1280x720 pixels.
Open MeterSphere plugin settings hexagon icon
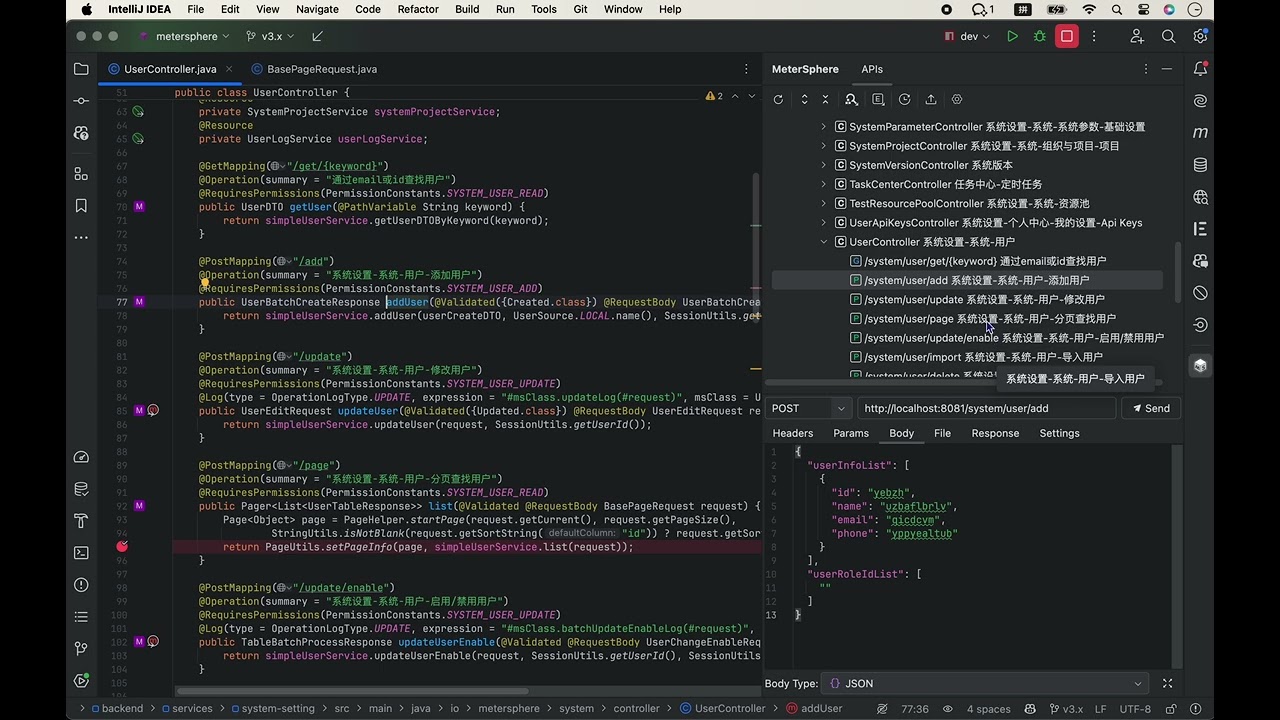coord(957,100)
